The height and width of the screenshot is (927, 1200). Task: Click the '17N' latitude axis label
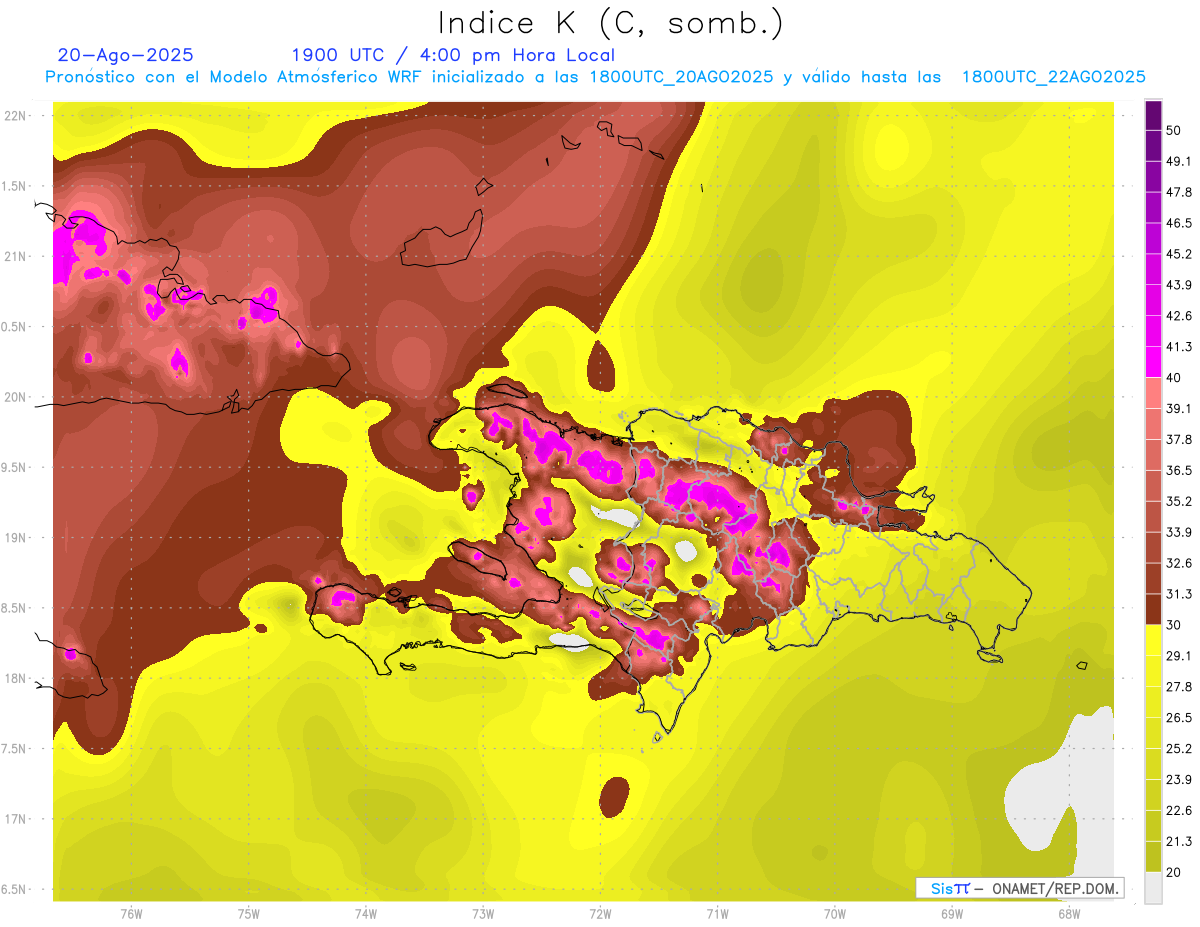click(15, 819)
